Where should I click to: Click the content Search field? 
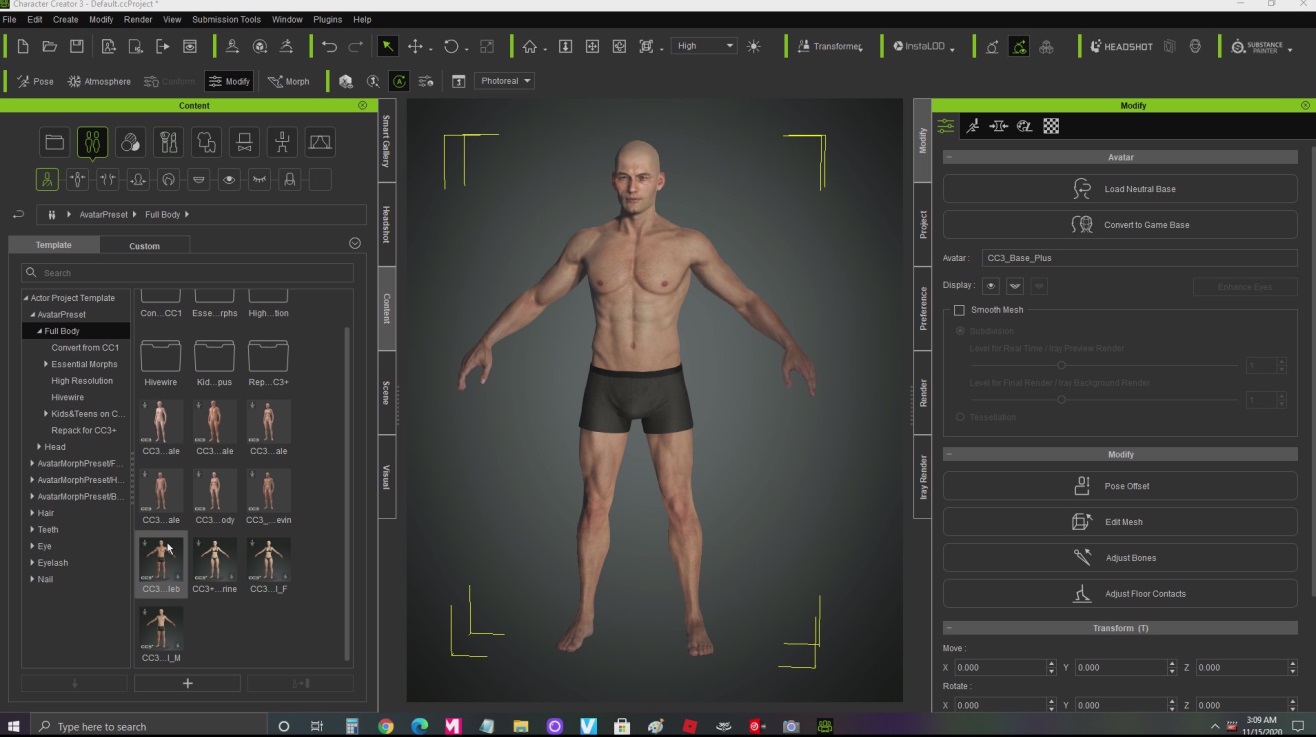pos(188,273)
